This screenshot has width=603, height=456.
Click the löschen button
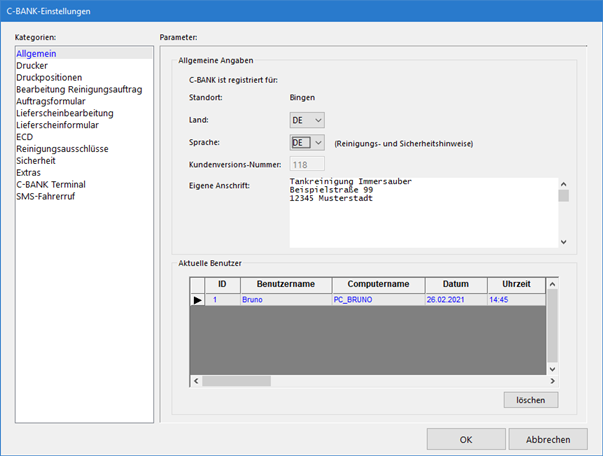pos(530,399)
